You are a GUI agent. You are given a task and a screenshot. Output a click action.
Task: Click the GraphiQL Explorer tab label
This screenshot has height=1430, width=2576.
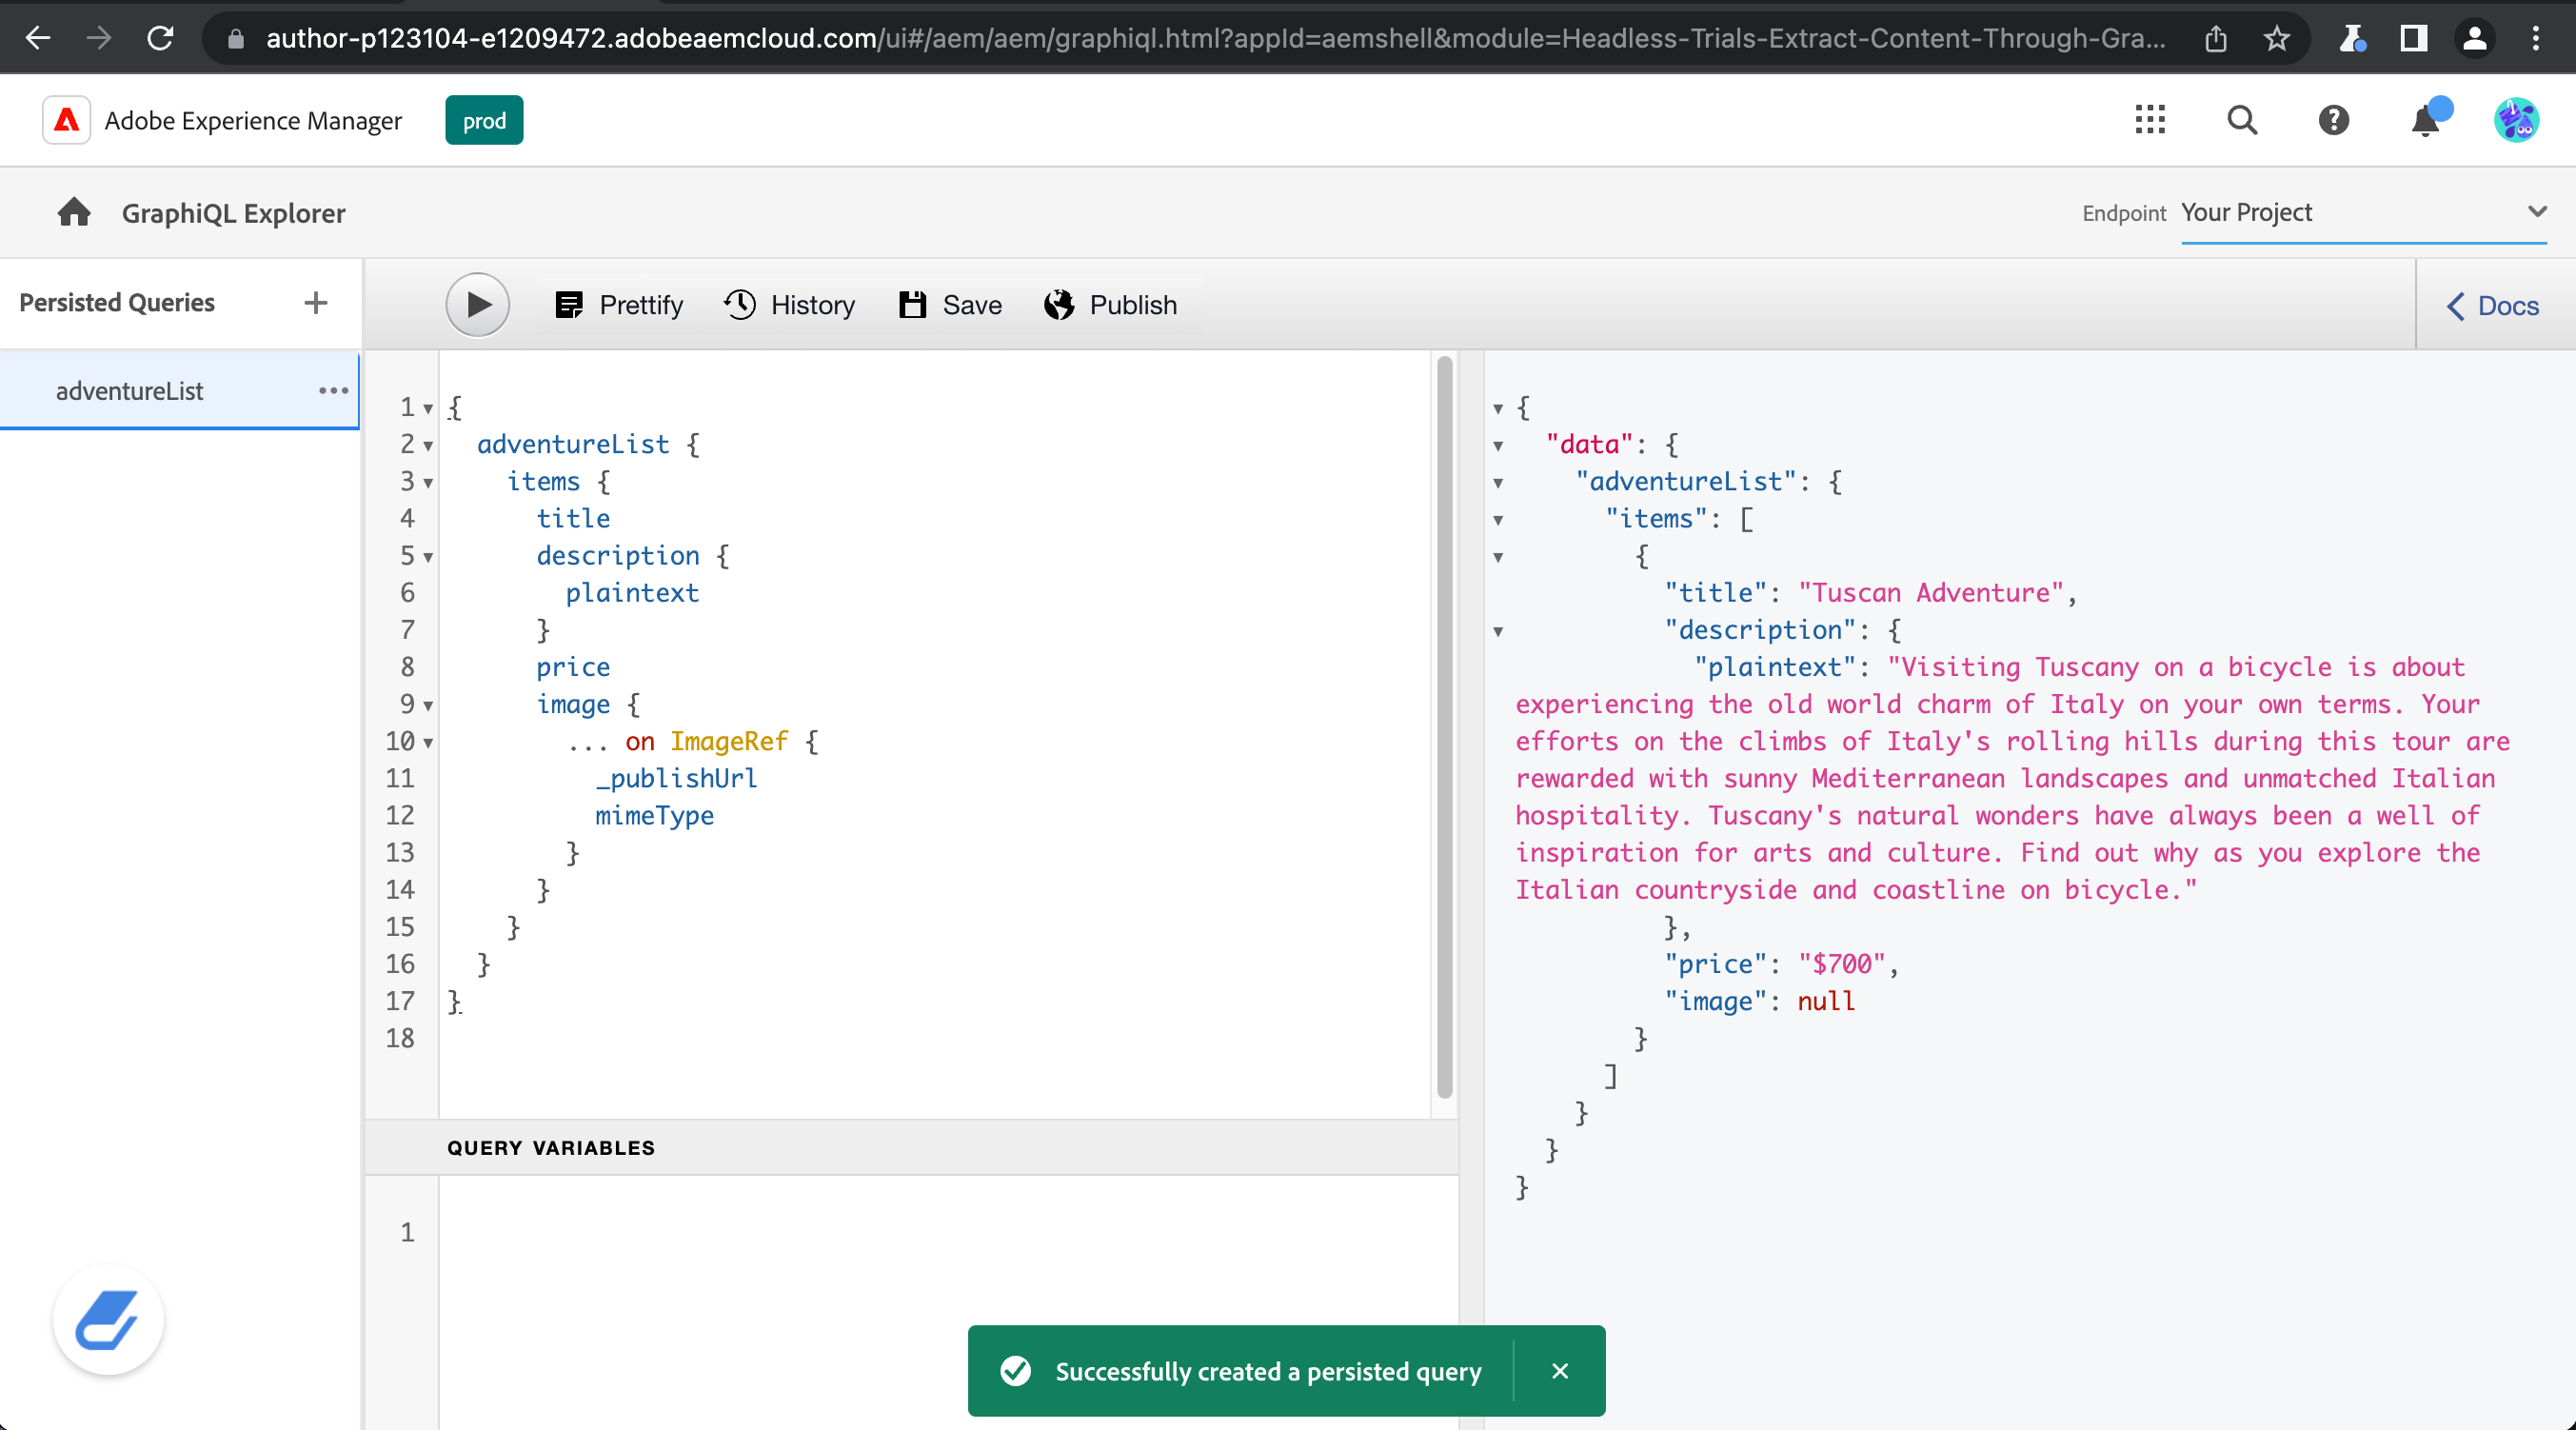coord(230,211)
